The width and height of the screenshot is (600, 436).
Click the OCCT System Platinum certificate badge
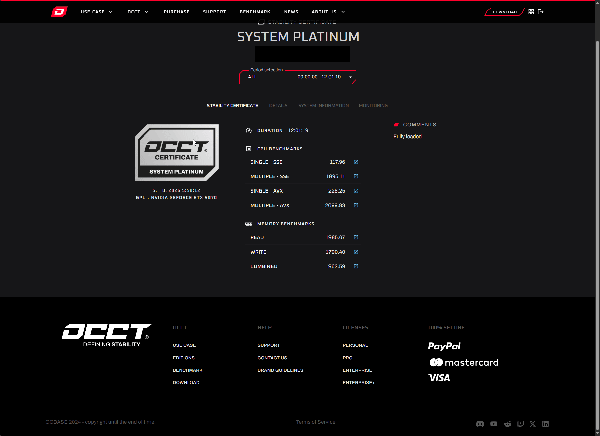(x=177, y=152)
